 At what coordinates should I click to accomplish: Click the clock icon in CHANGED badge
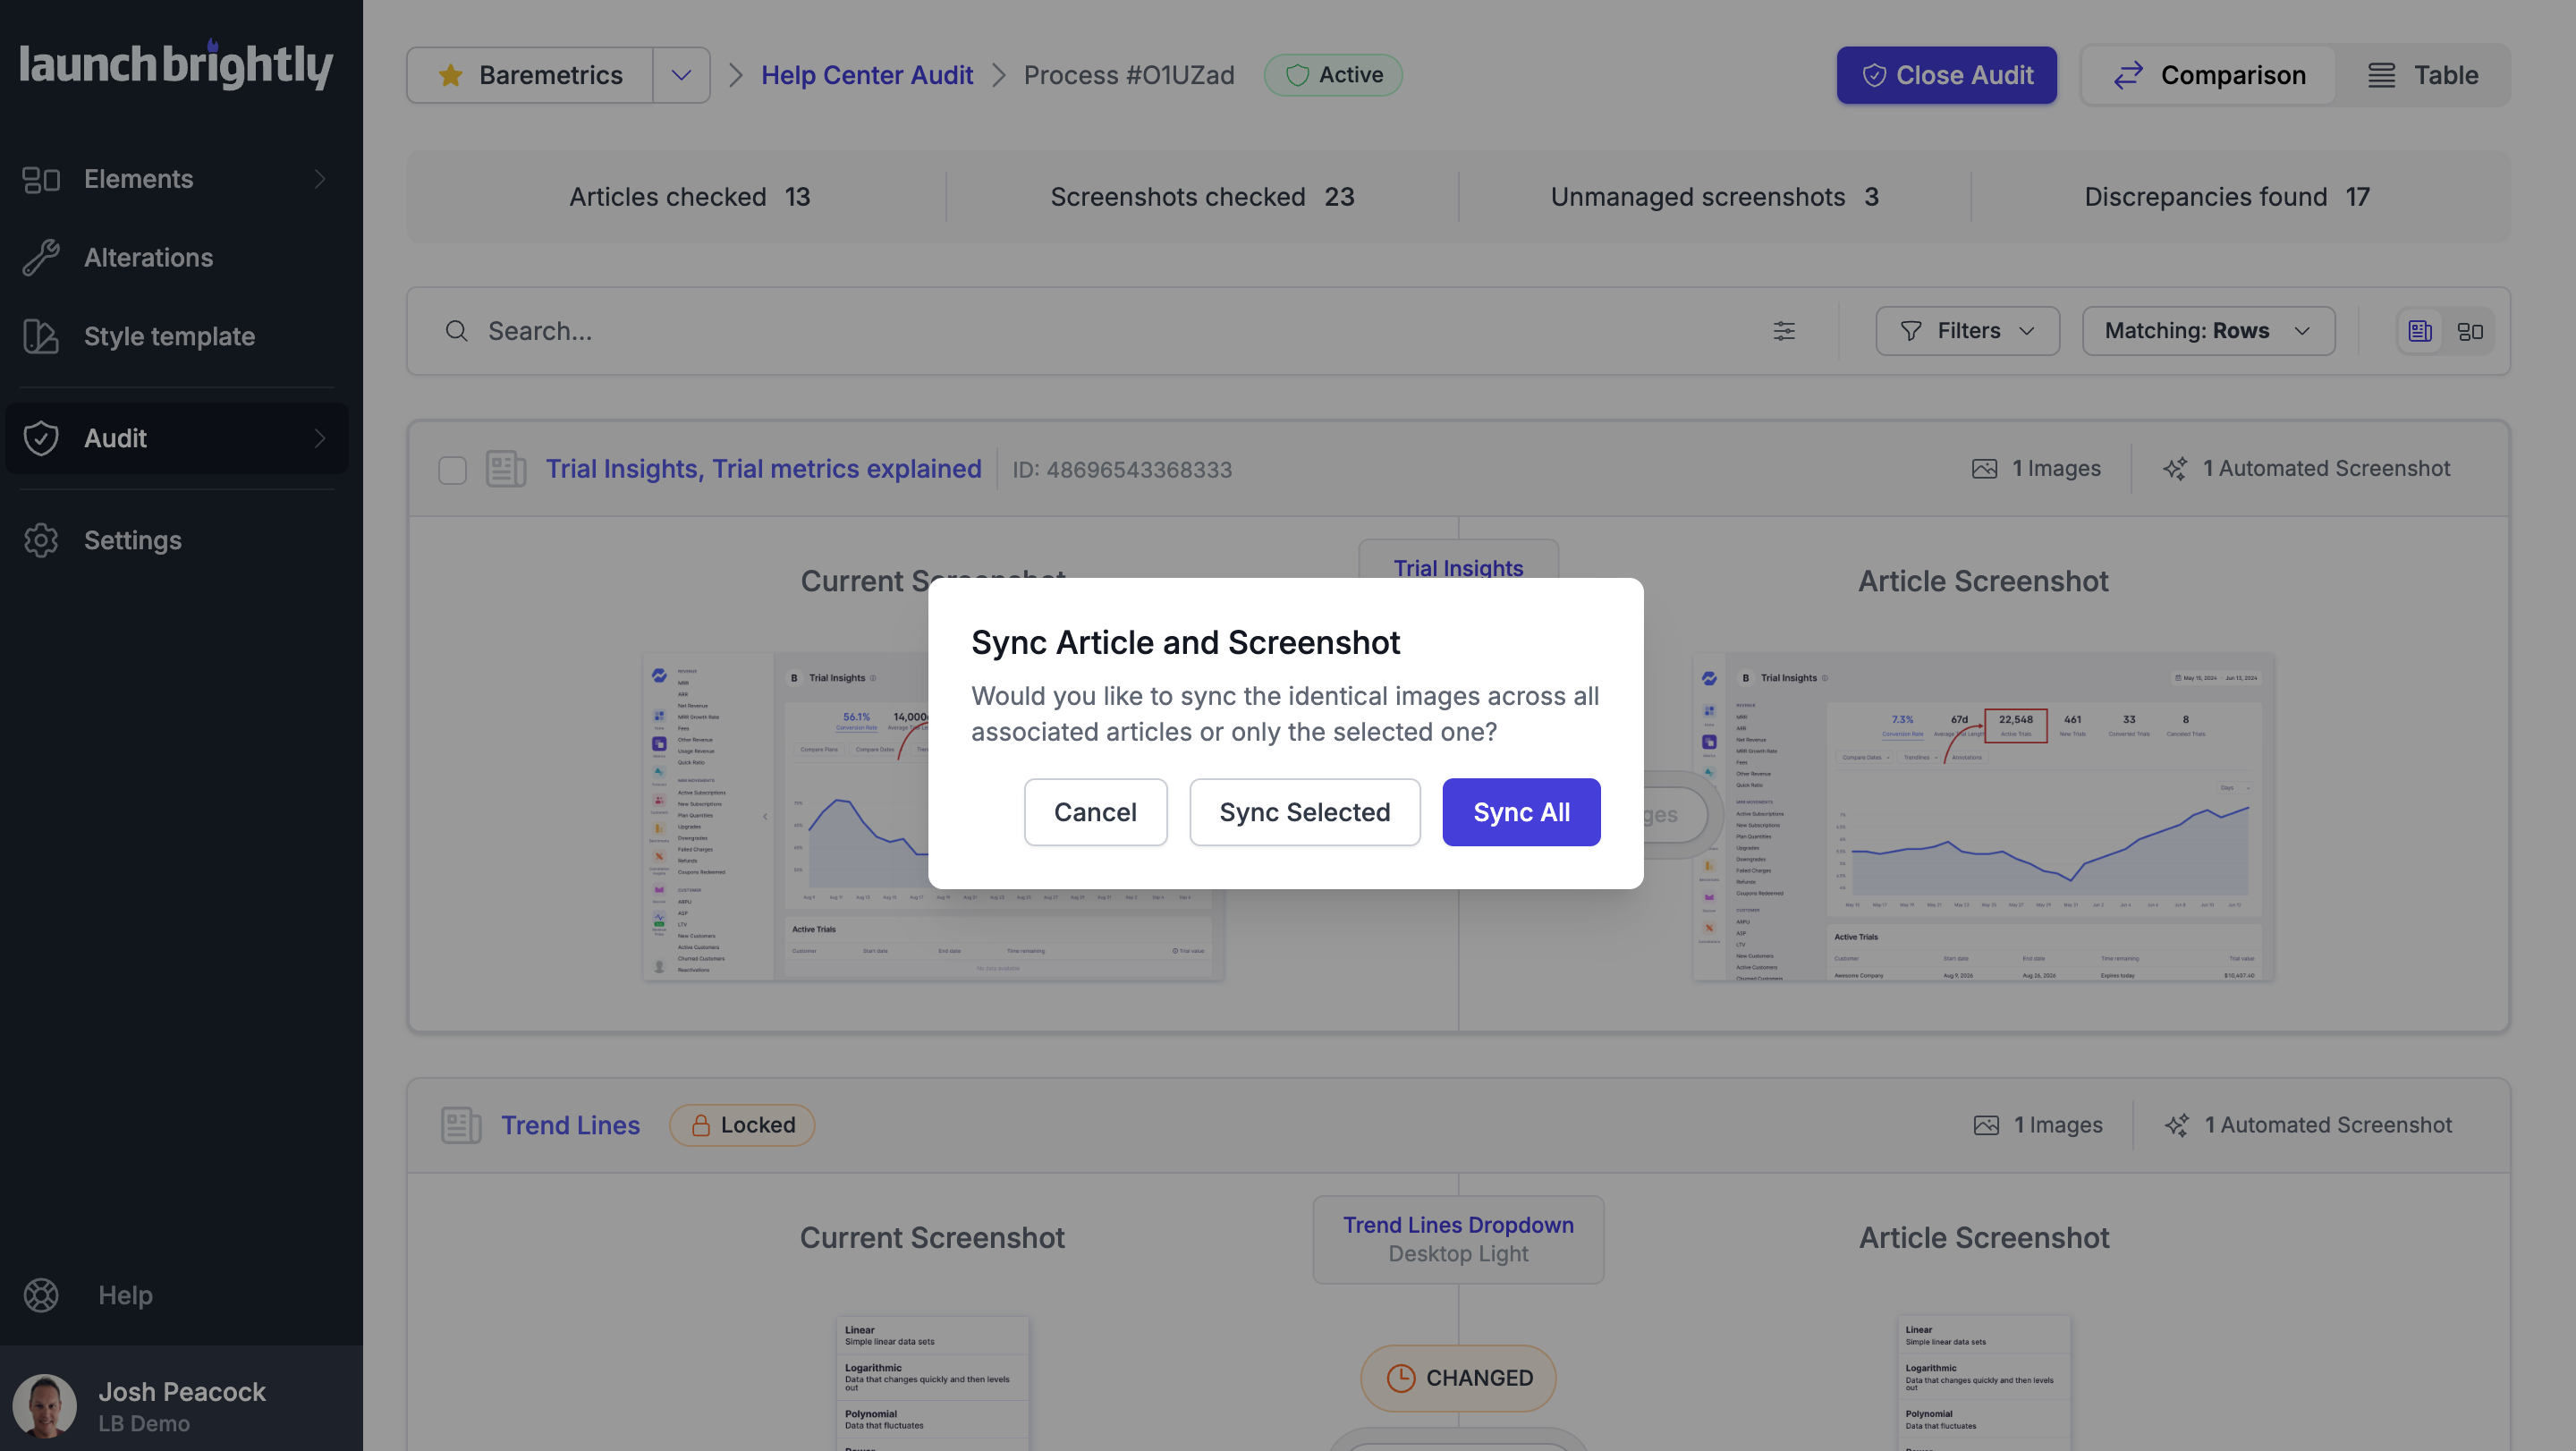1400,1378
